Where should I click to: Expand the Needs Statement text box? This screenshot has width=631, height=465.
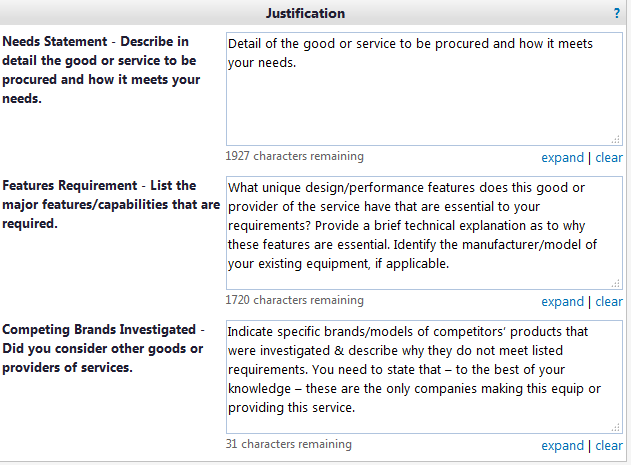[x=562, y=158]
